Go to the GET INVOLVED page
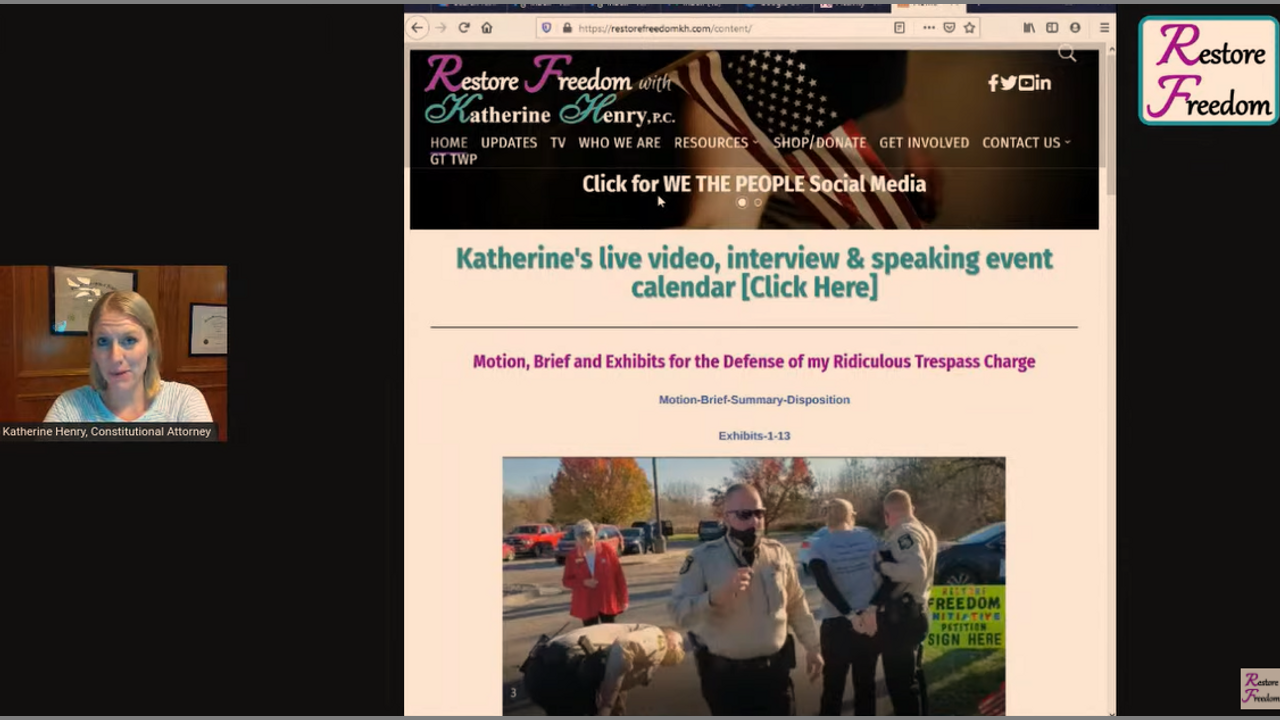The width and height of the screenshot is (1280, 720). [924, 143]
